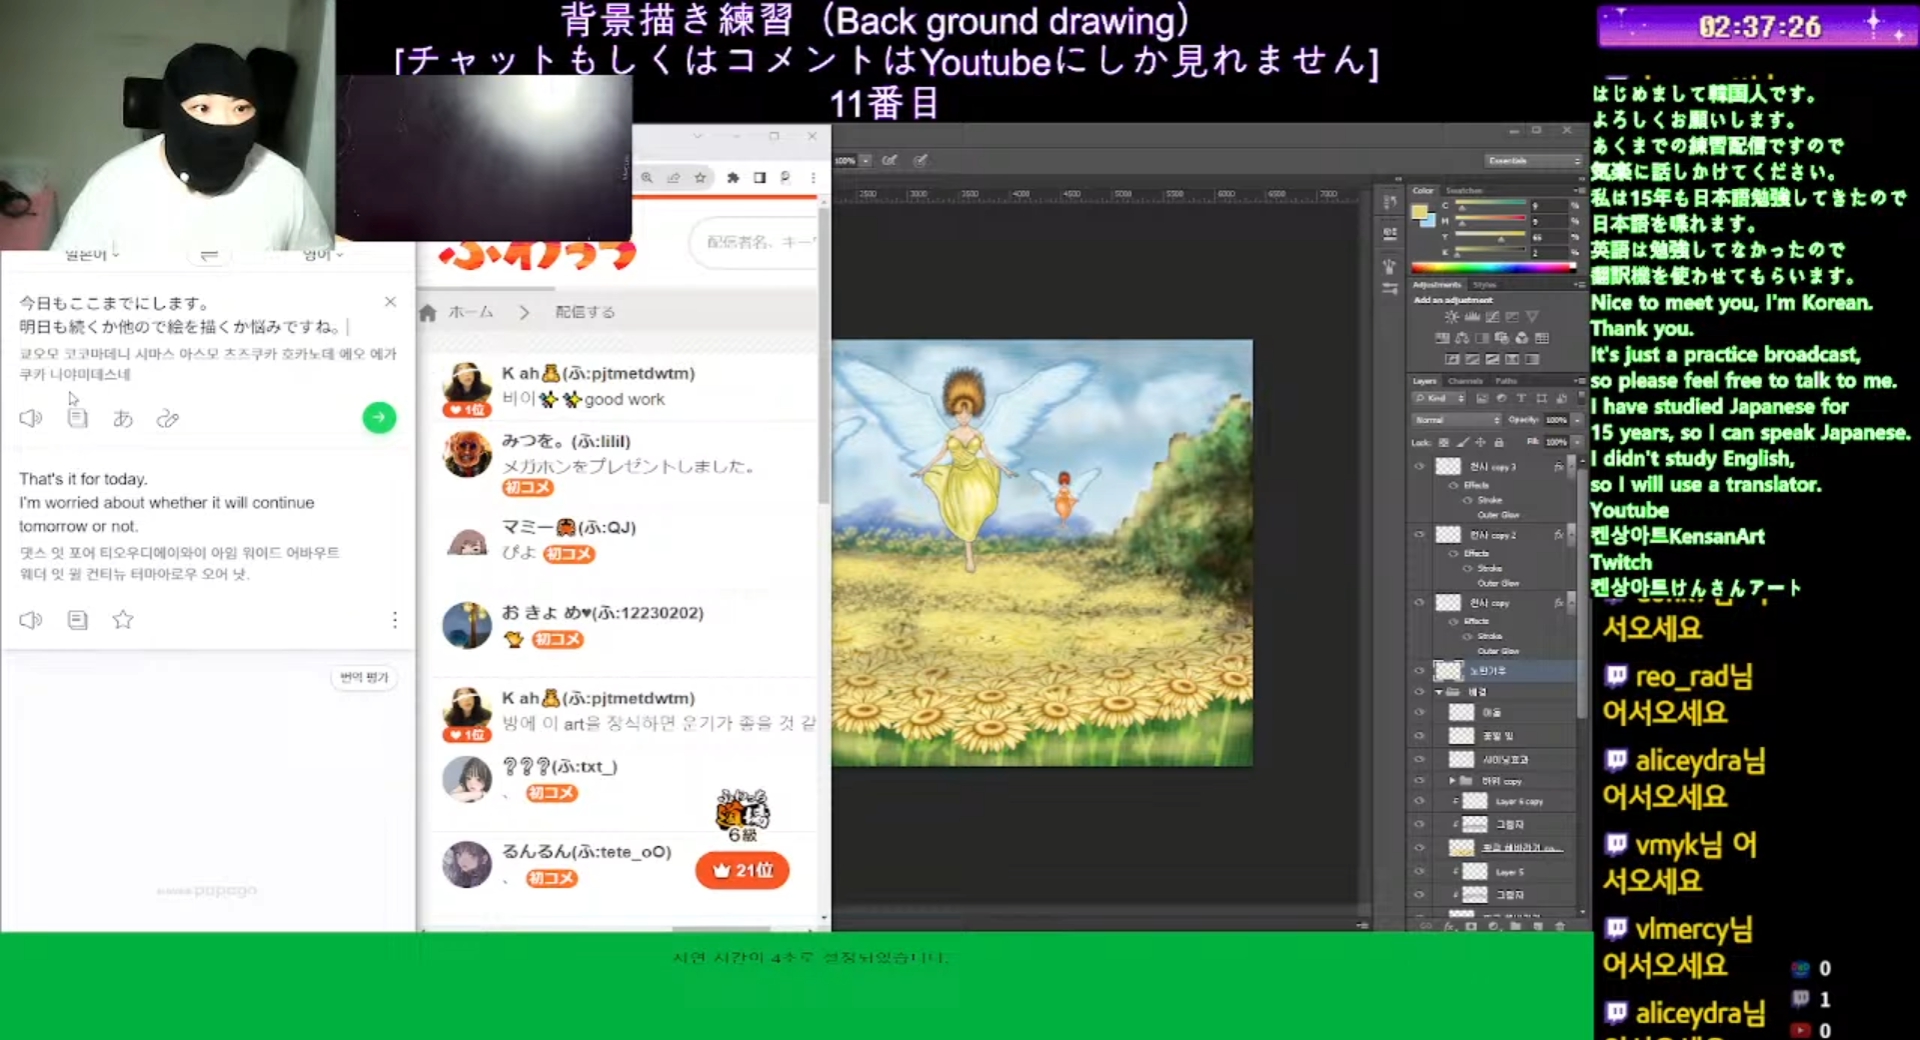Open the Kind layer filter dropdown

click(x=1441, y=398)
